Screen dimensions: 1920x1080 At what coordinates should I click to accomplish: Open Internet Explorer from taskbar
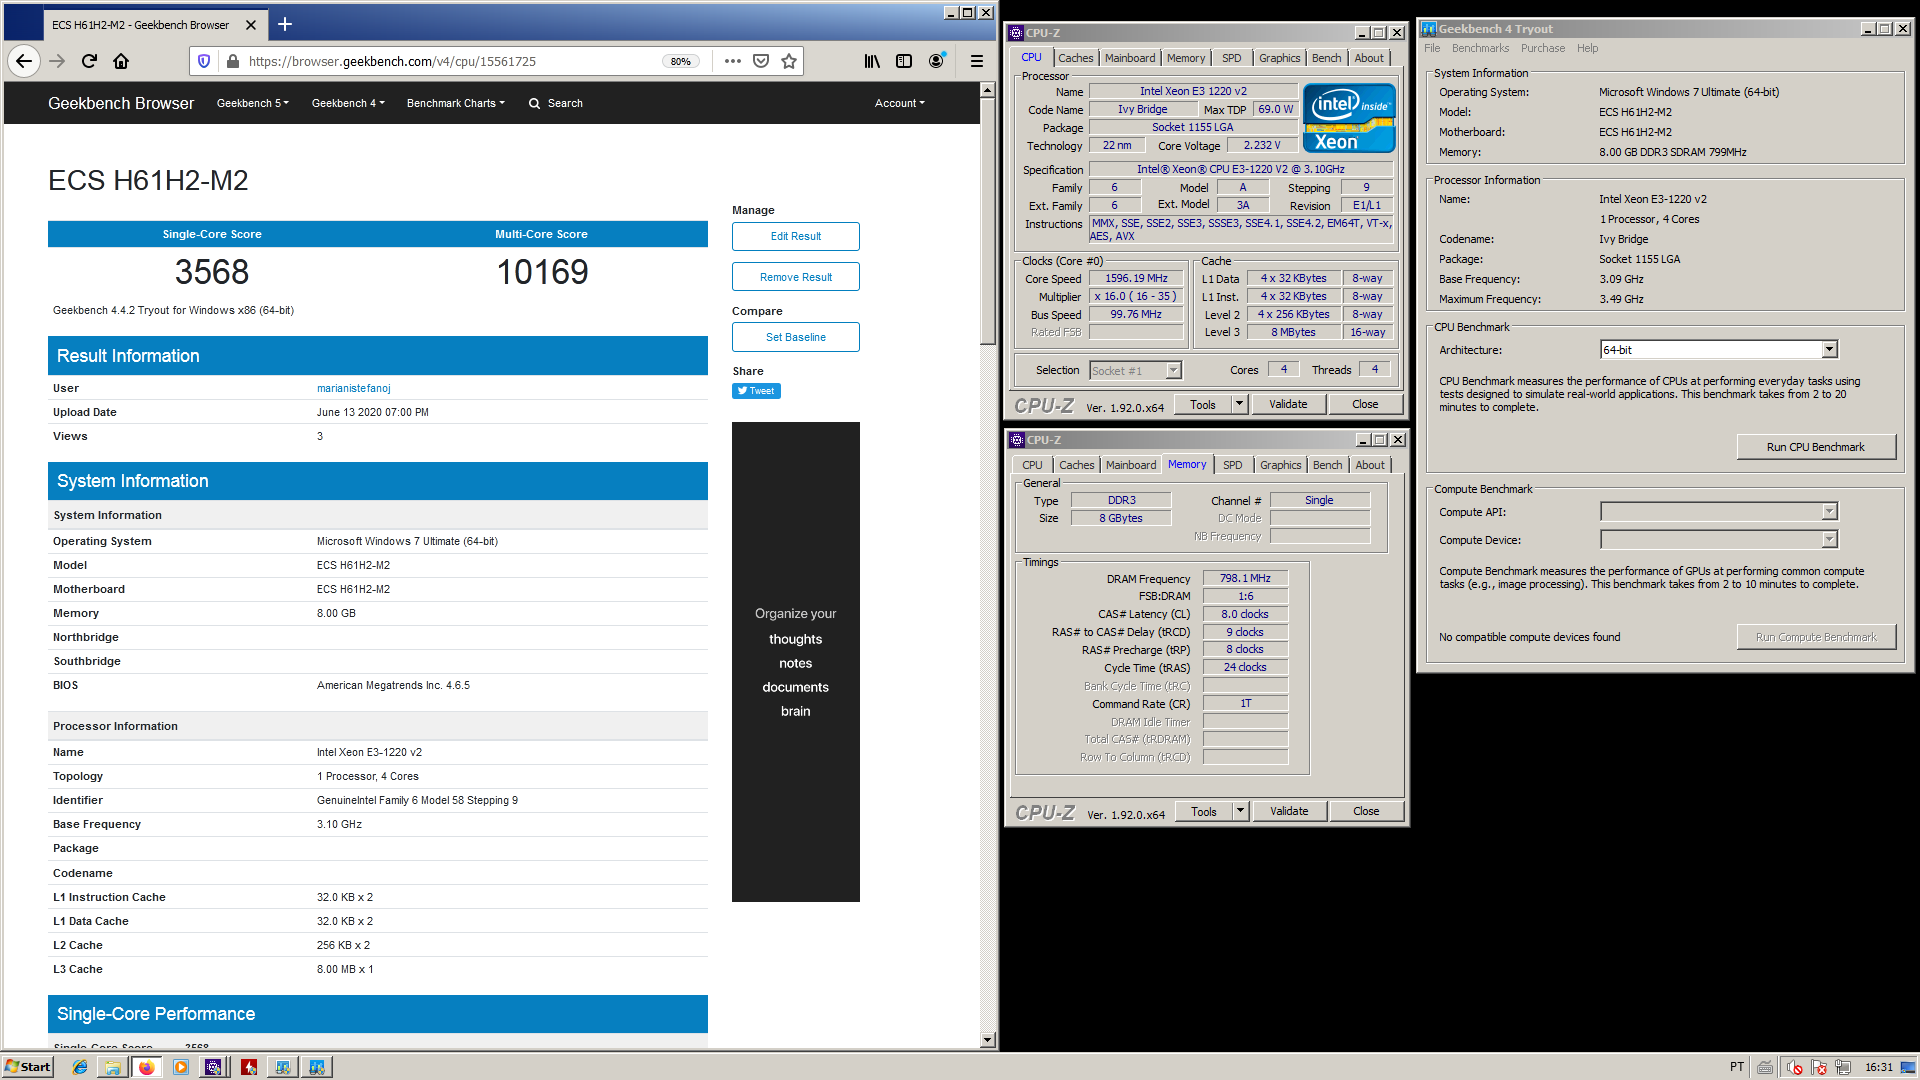[80, 1067]
